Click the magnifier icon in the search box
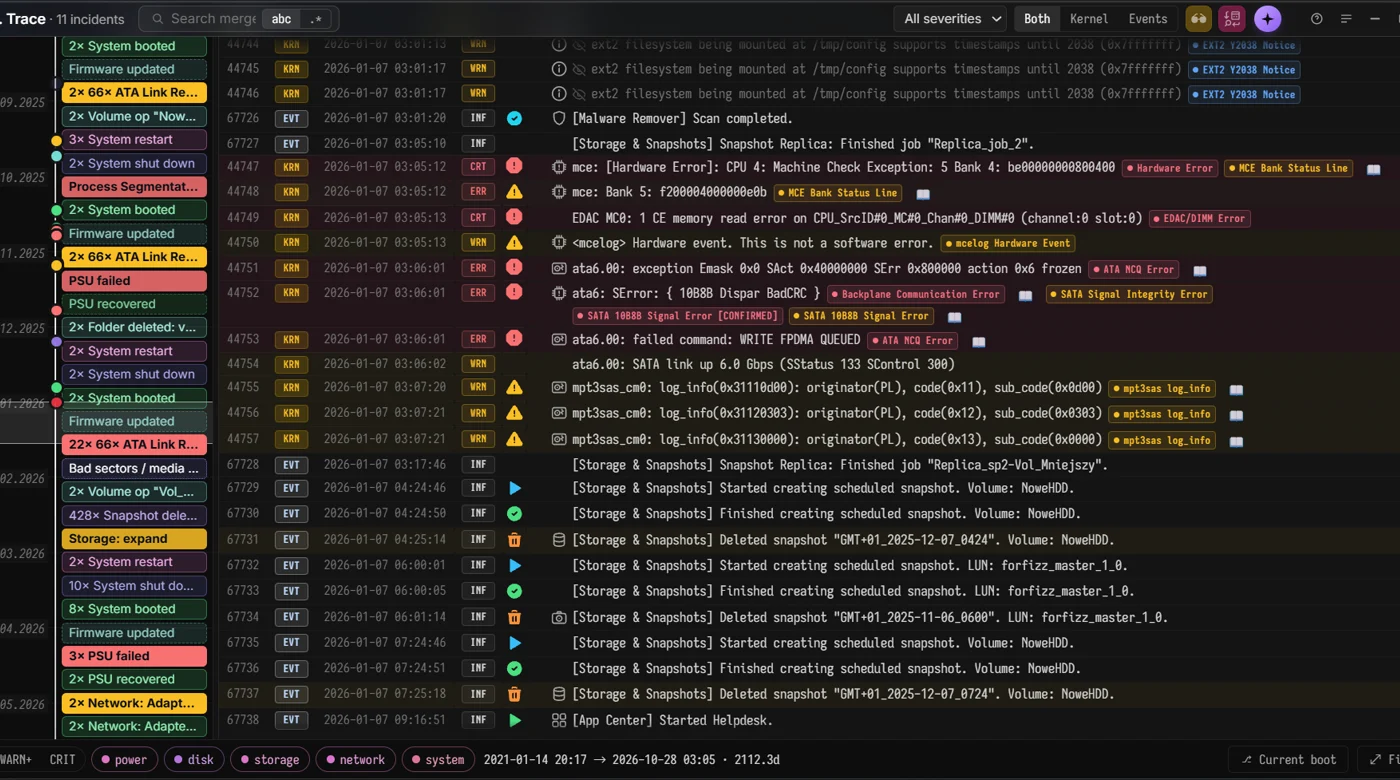This screenshot has height=780, width=1400. pos(157,19)
